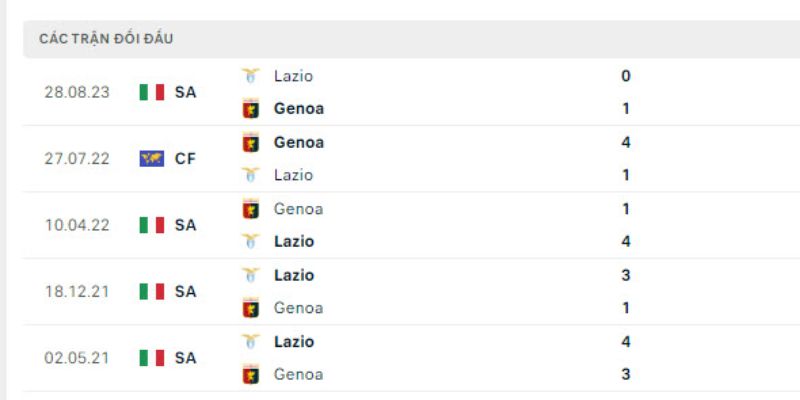This screenshot has width=800, height=400.
Task: Click the CF competition label for 27.07.22
Action: point(185,158)
